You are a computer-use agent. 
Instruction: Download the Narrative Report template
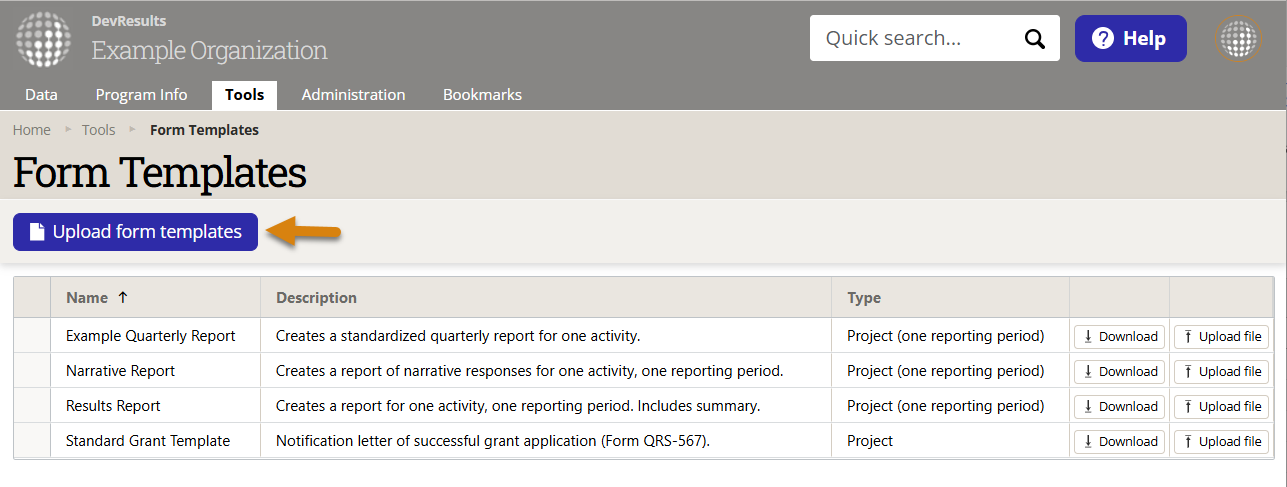tap(1119, 371)
